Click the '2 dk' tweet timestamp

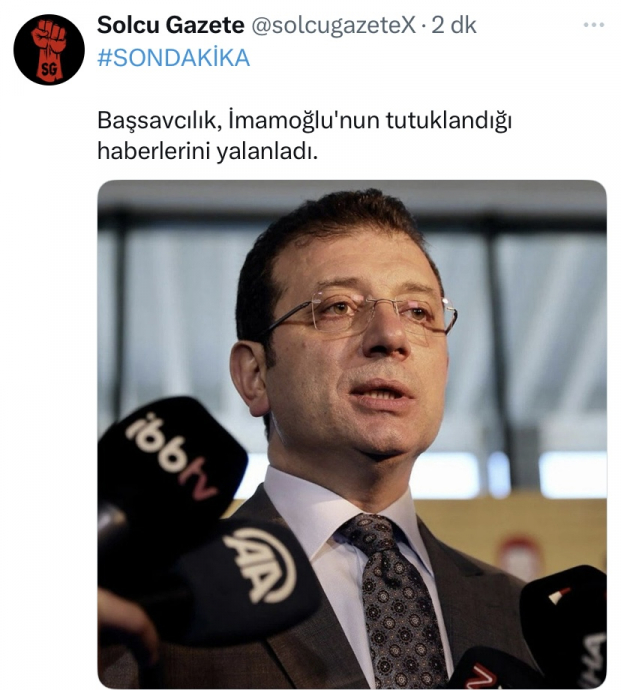[453, 25]
